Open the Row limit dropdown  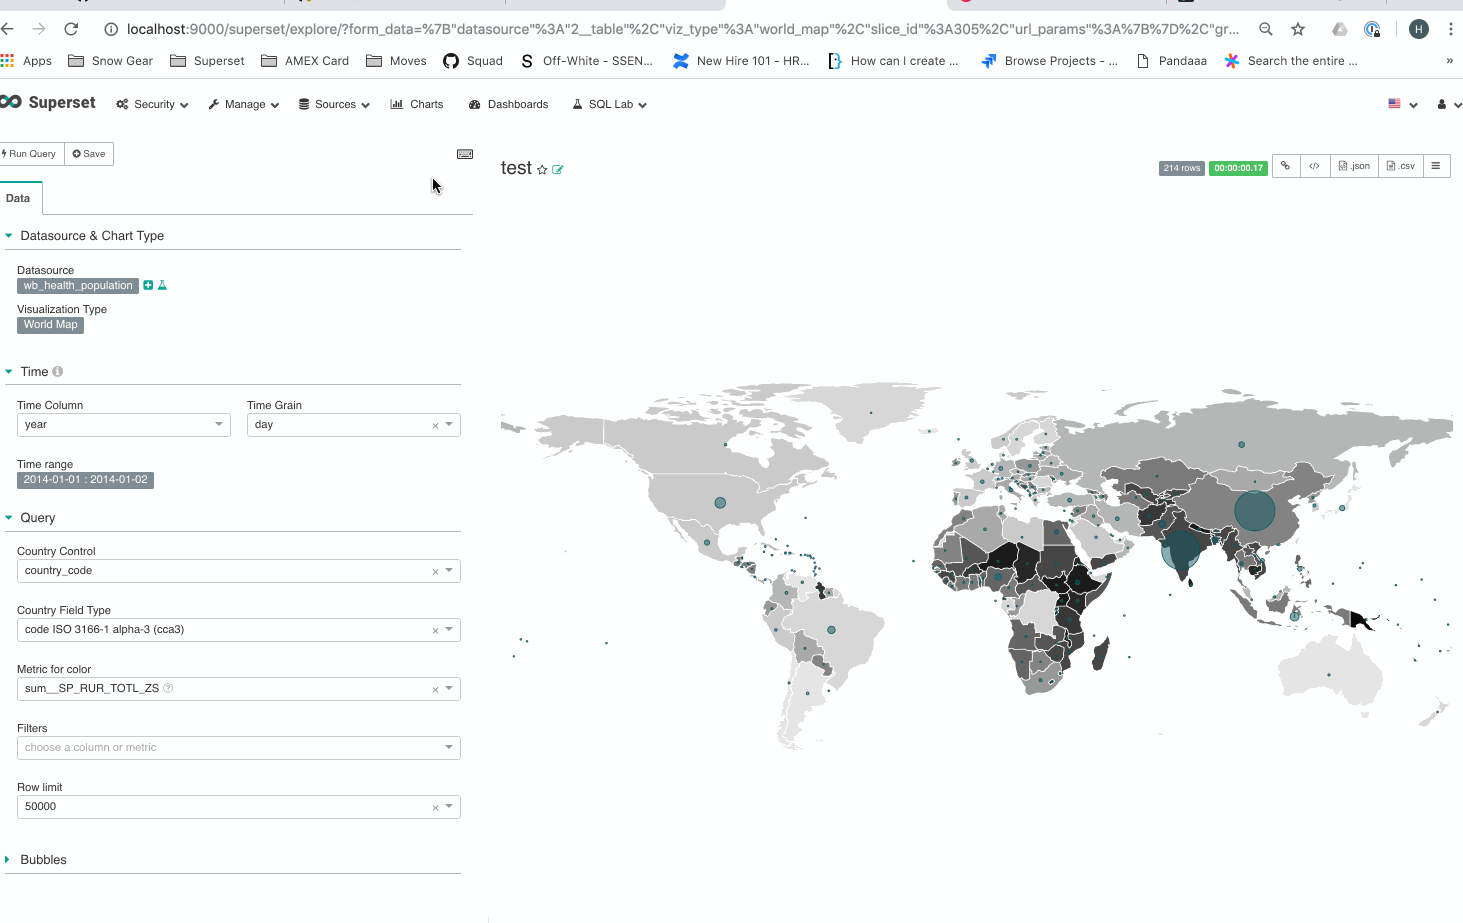[239, 807]
